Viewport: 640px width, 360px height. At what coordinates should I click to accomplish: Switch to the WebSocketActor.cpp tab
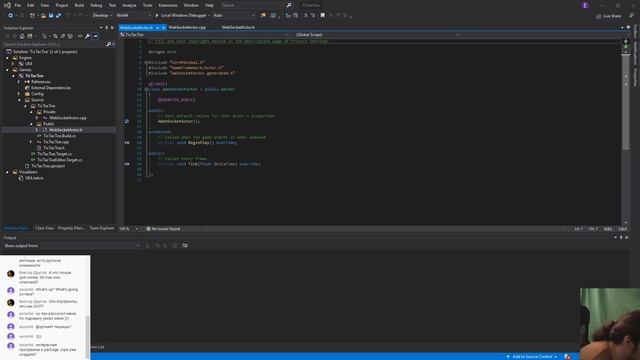(187, 28)
